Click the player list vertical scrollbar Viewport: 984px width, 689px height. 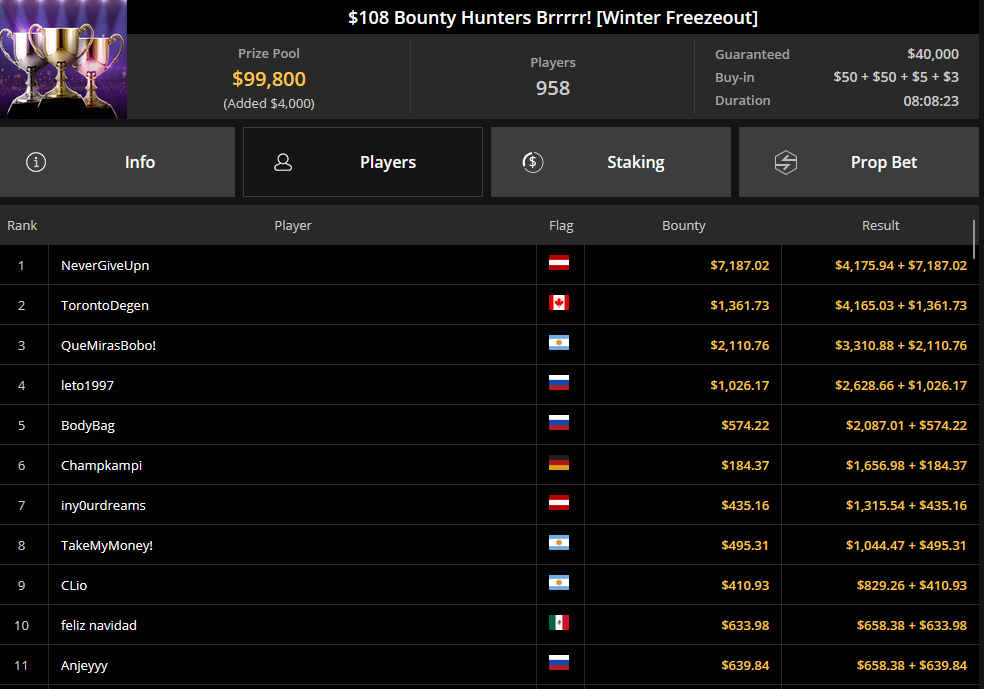pyautogui.click(x=975, y=239)
